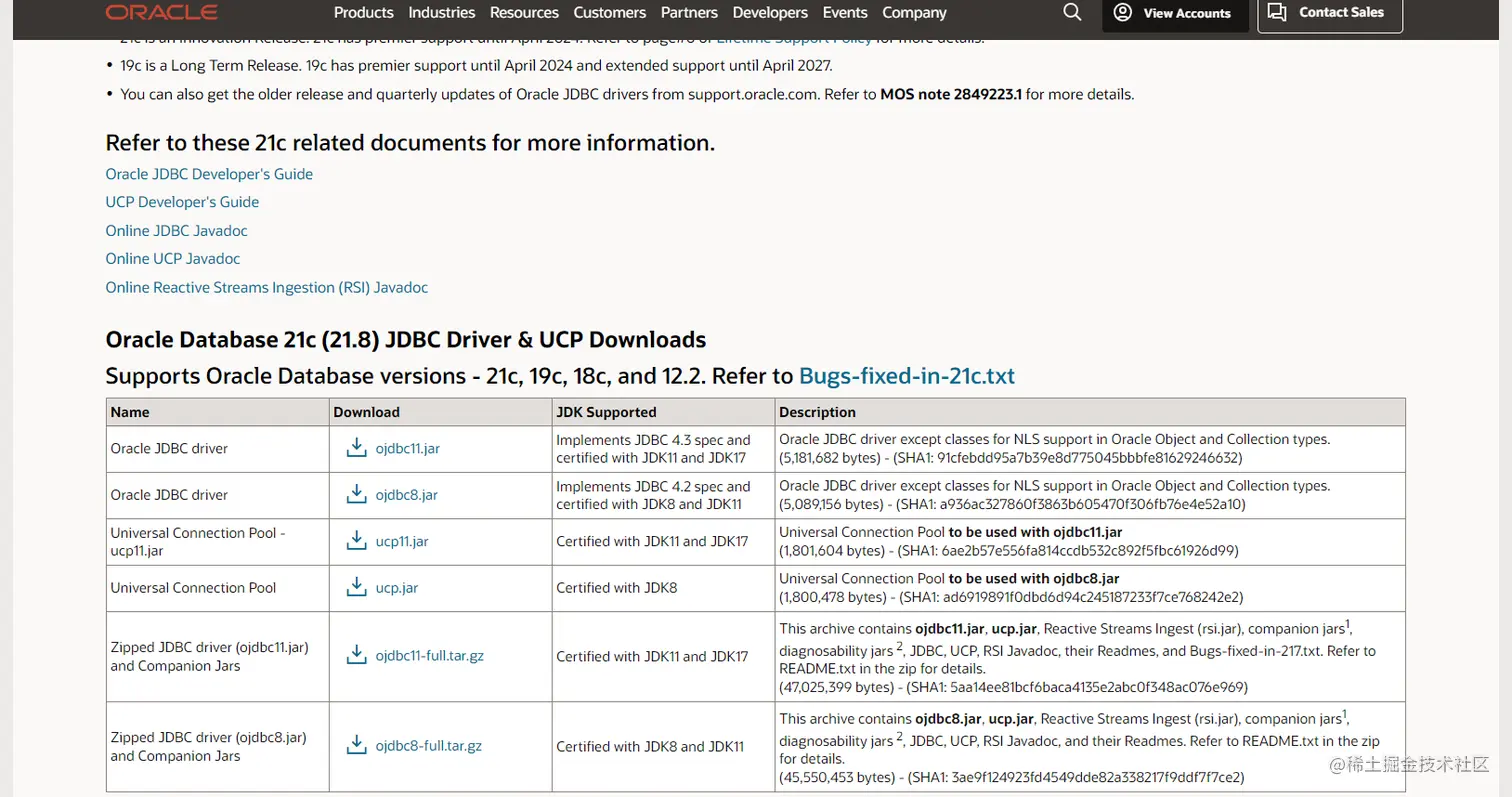Click download icon beside ojdbc11-full.tar.gz
1512x797 pixels.
pyautogui.click(x=356, y=656)
